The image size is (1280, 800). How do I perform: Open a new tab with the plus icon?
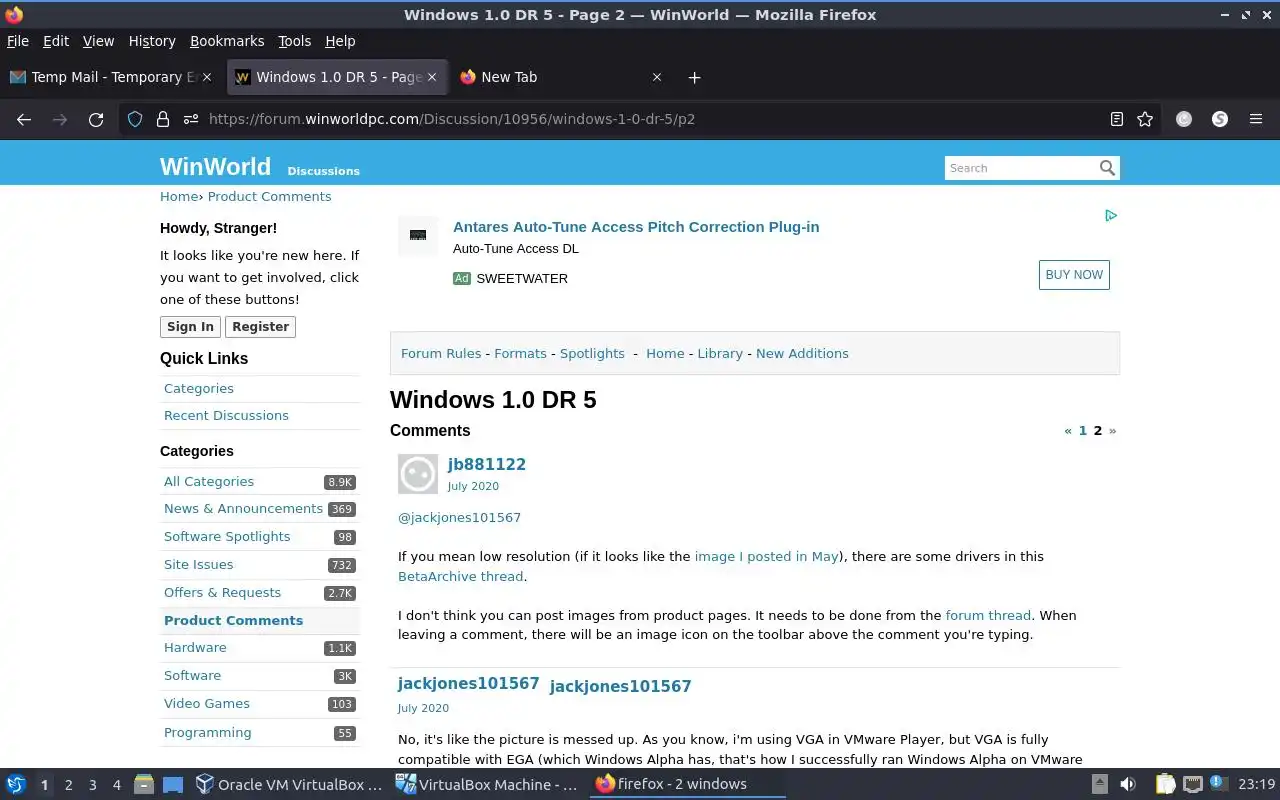click(x=694, y=77)
